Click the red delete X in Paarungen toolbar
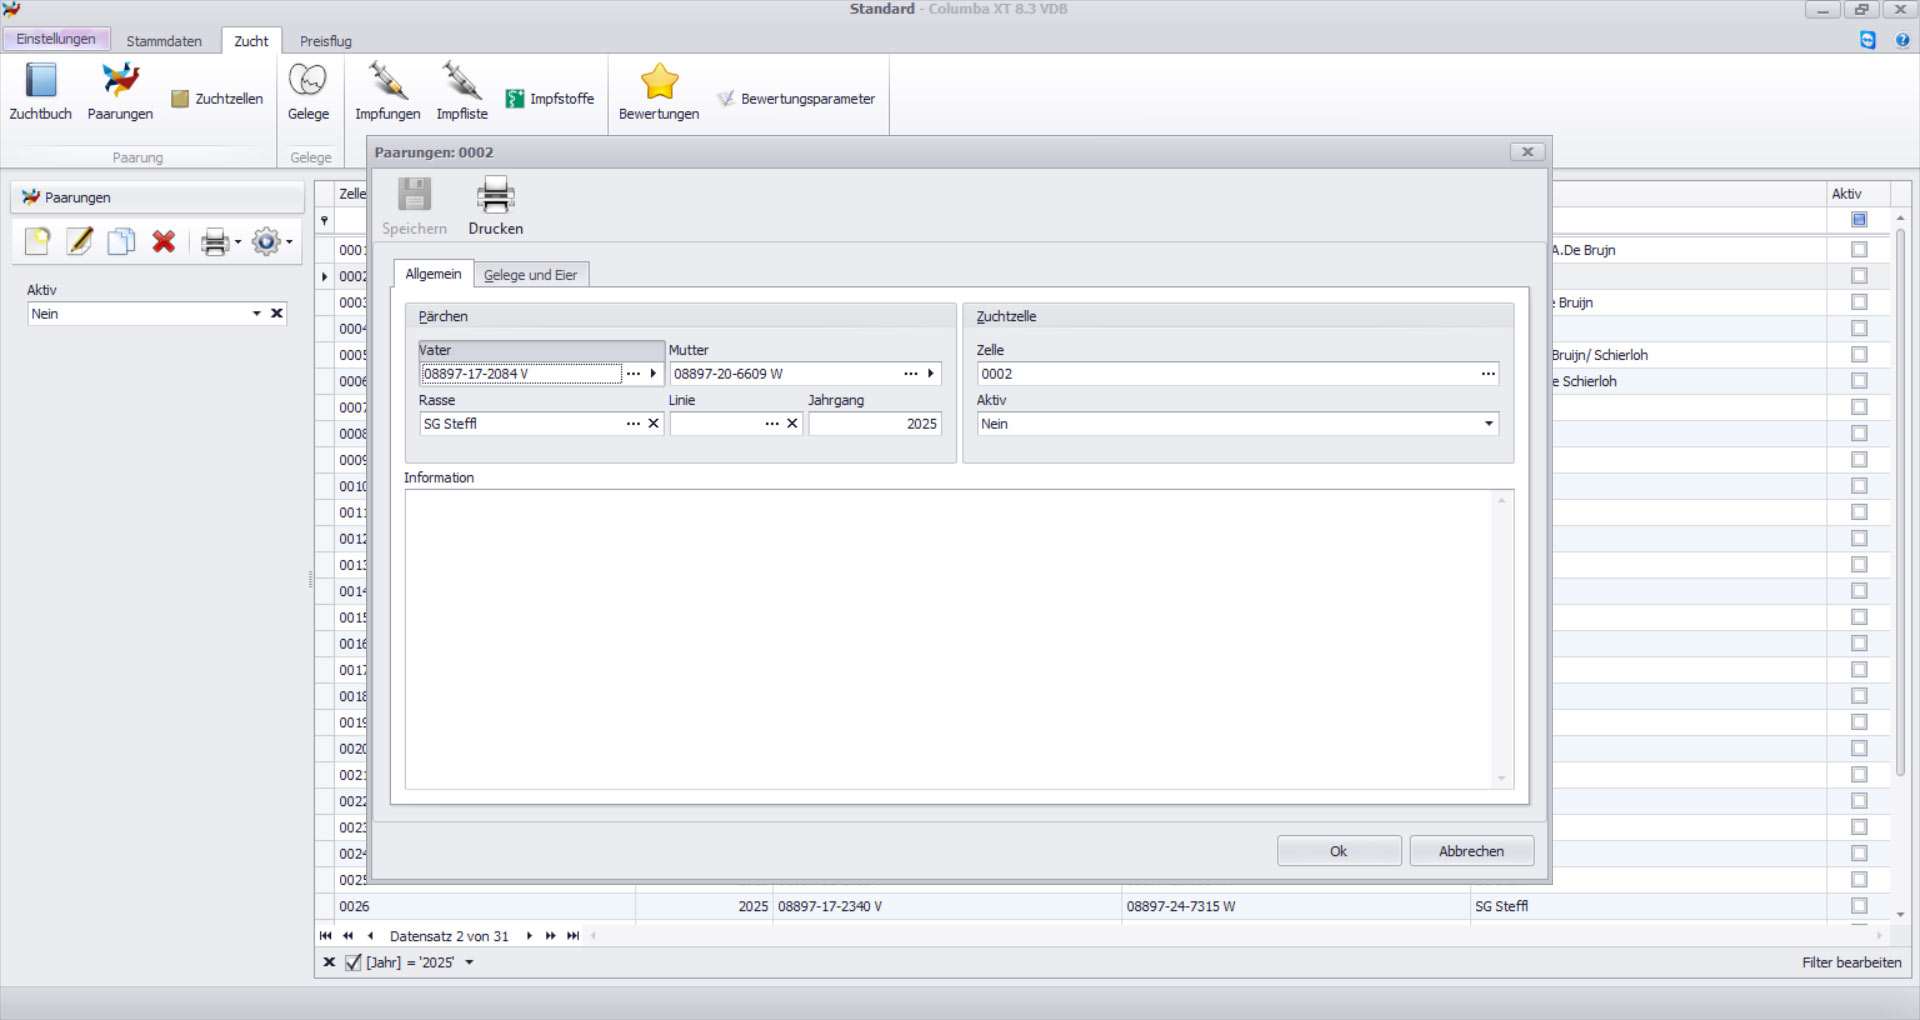The width and height of the screenshot is (1920, 1020). pos(164,242)
